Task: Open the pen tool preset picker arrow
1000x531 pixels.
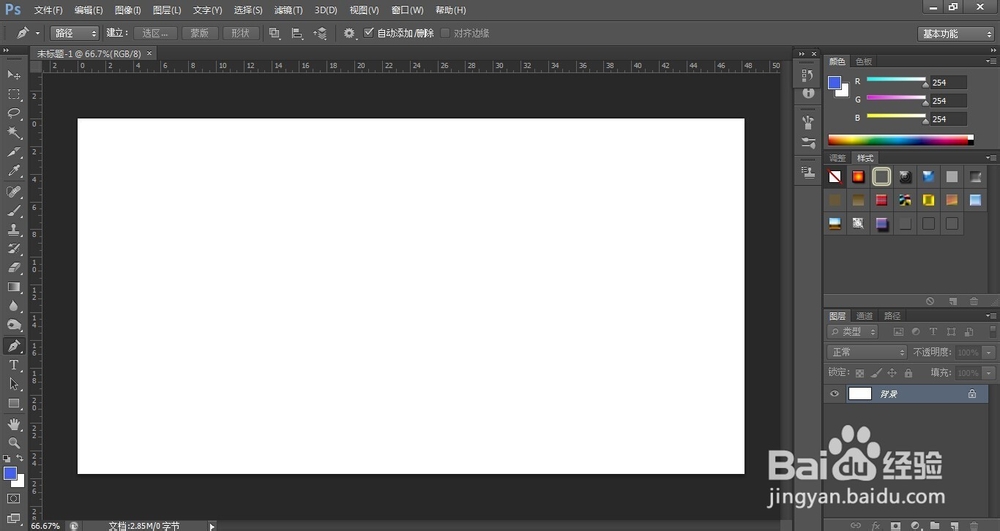Action: 38,33
